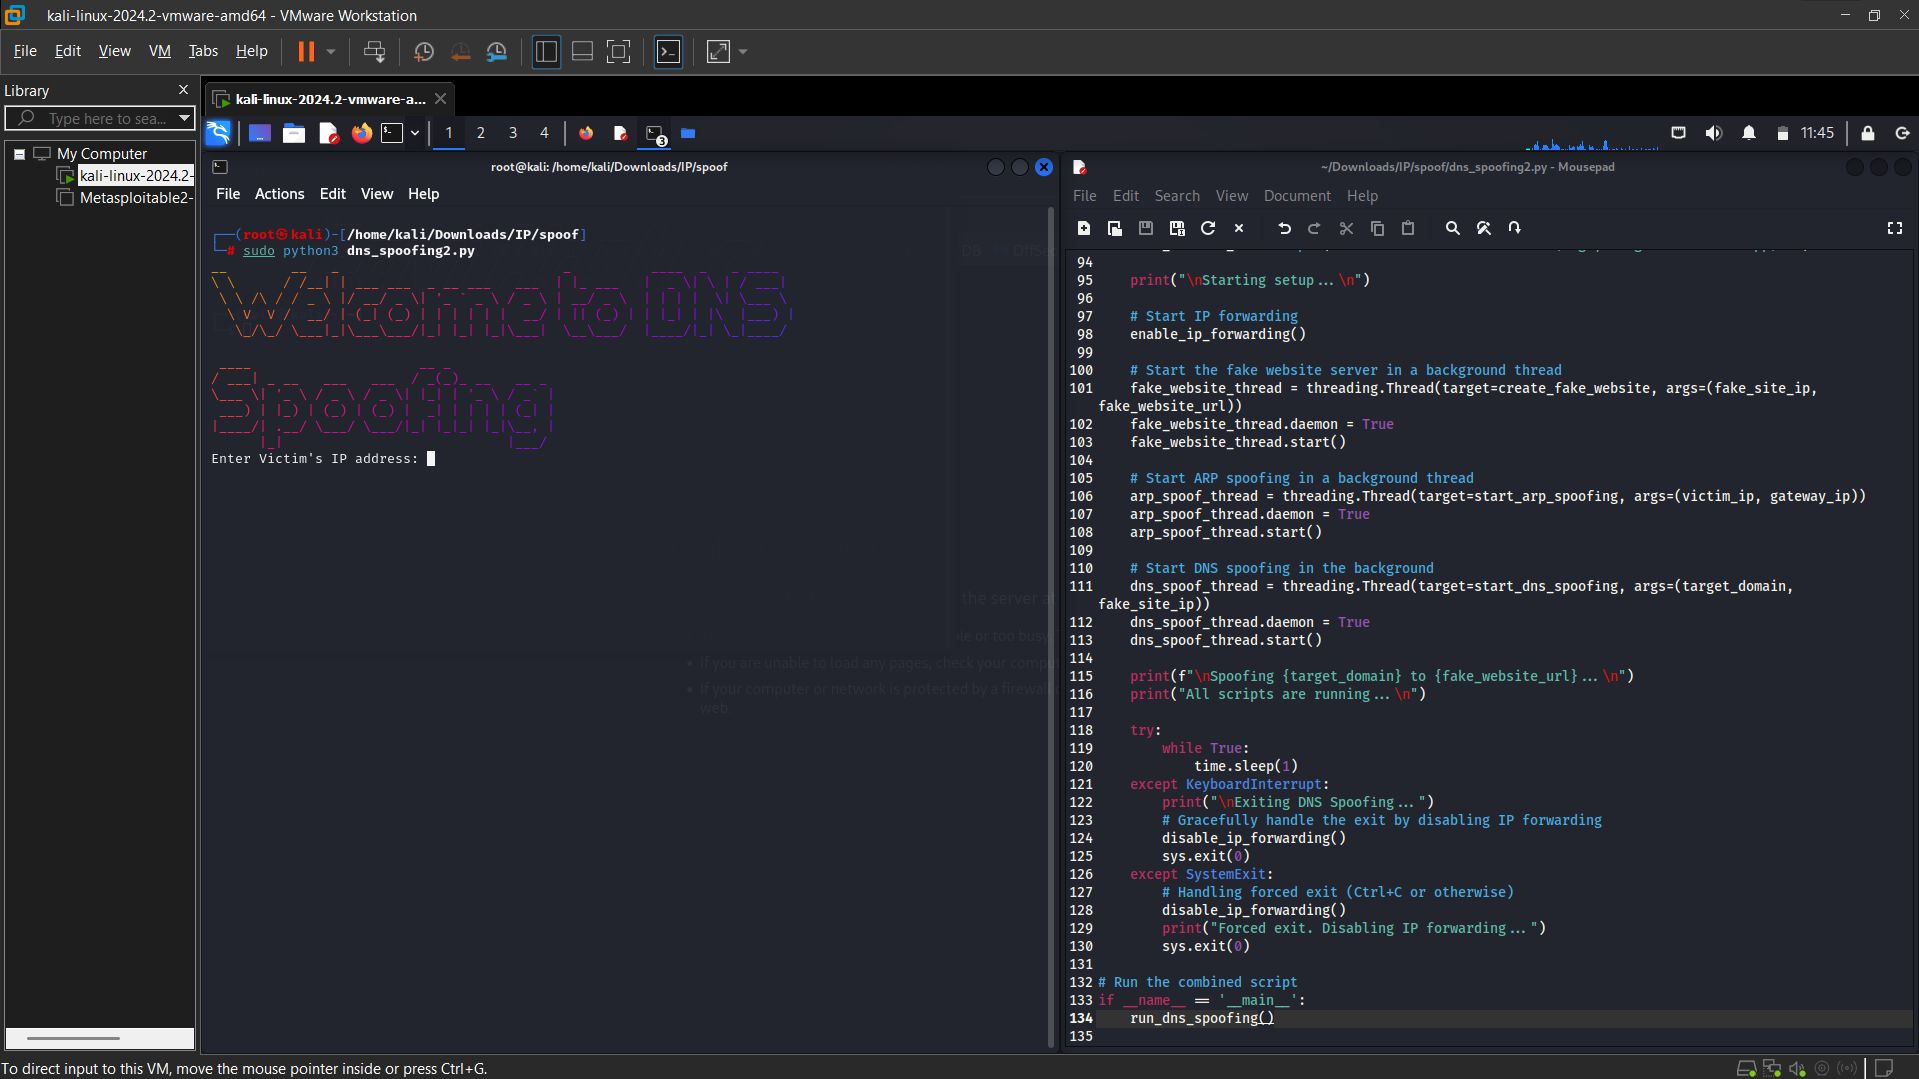
Task: Switch to the Firefox window in taskbar
Action: click(x=586, y=133)
